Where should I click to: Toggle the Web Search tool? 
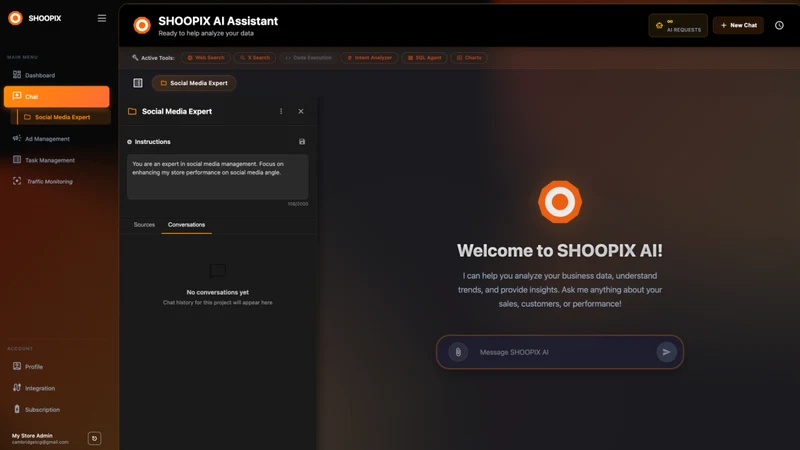206,58
